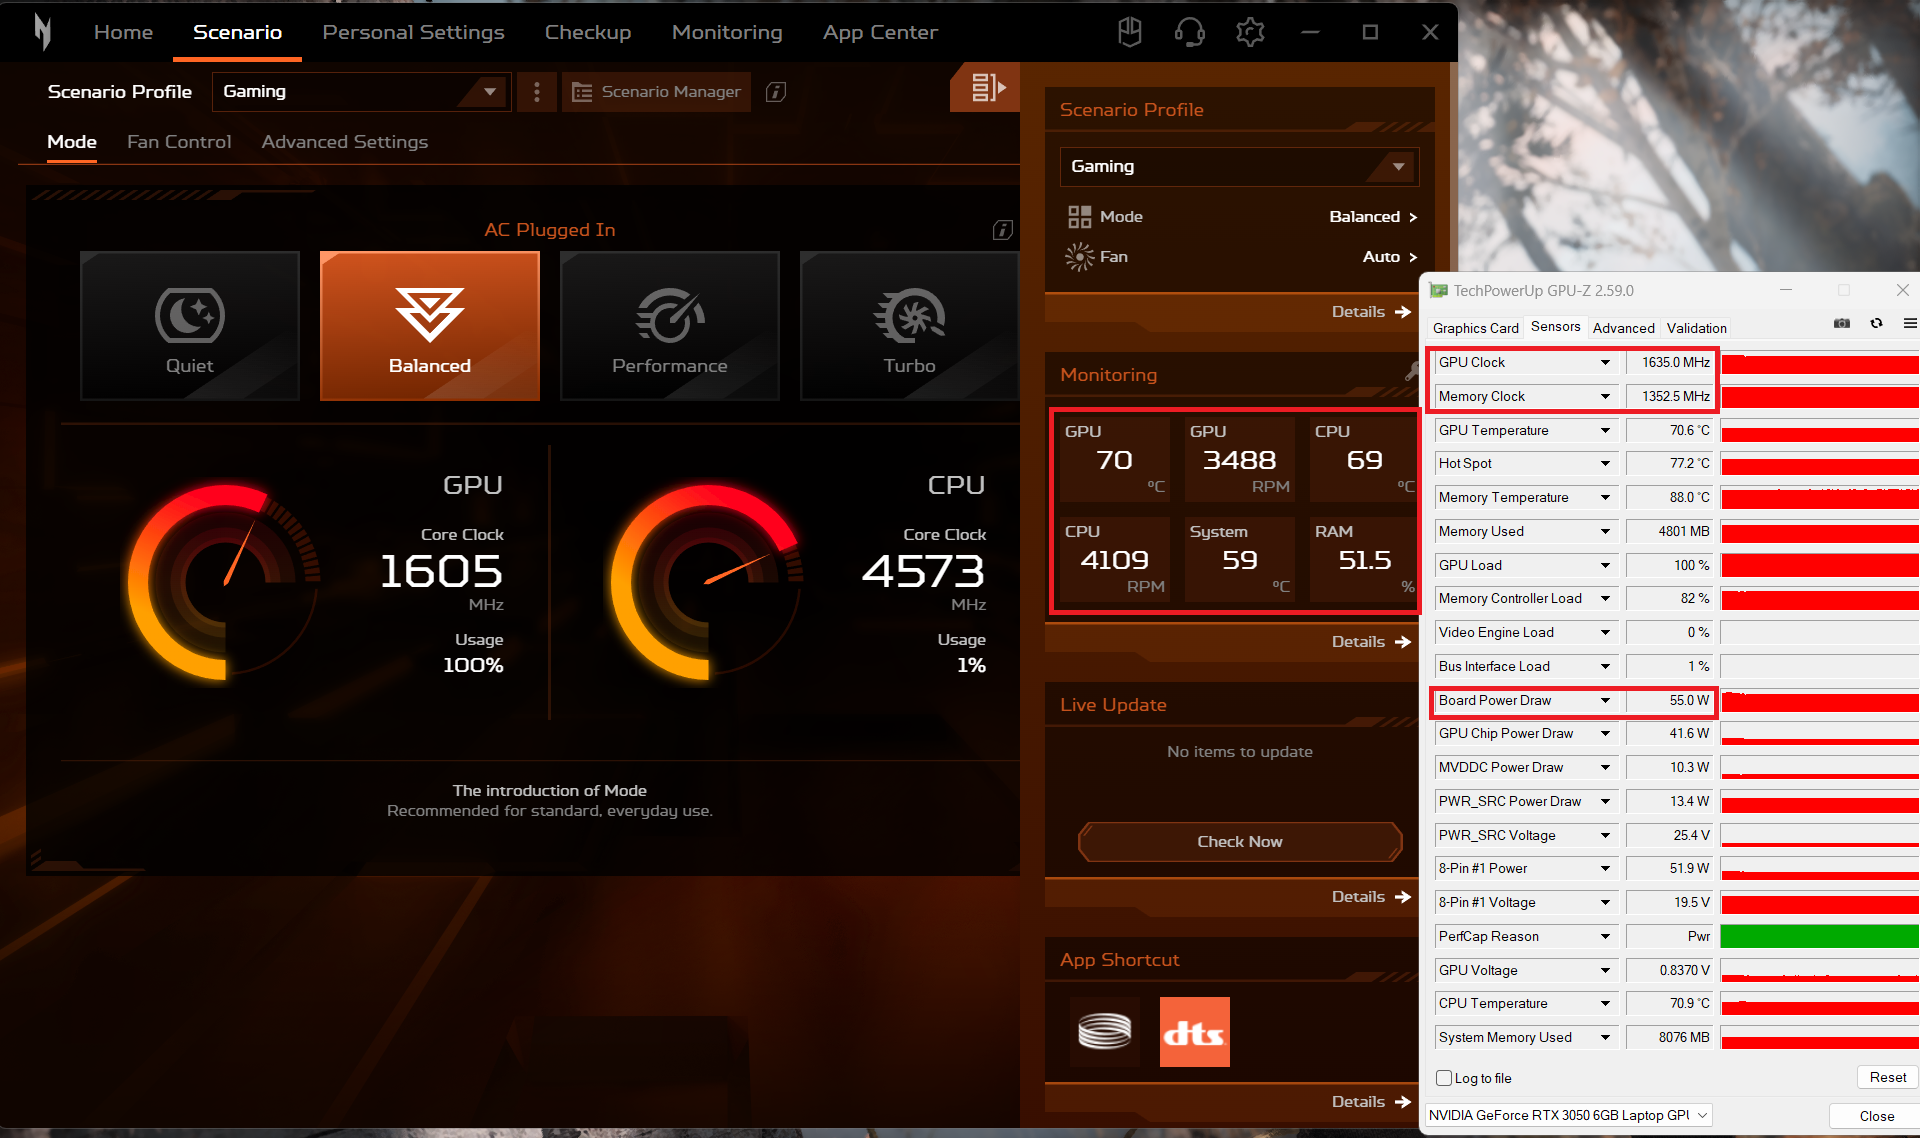Screen dimensions: 1920x1138
Task: Click the Predator logo in the top bar
Action: coord(42,32)
